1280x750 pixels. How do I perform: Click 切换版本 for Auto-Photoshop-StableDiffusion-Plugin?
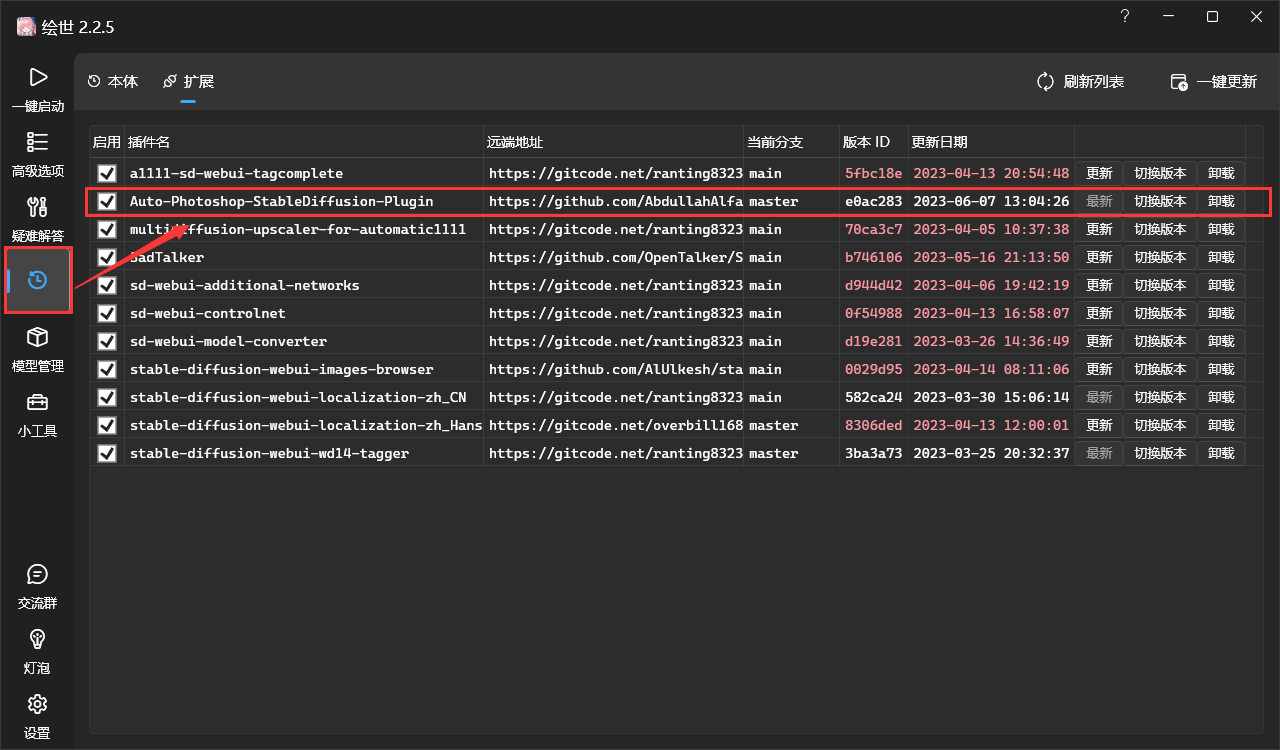(x=1160, y=201)
